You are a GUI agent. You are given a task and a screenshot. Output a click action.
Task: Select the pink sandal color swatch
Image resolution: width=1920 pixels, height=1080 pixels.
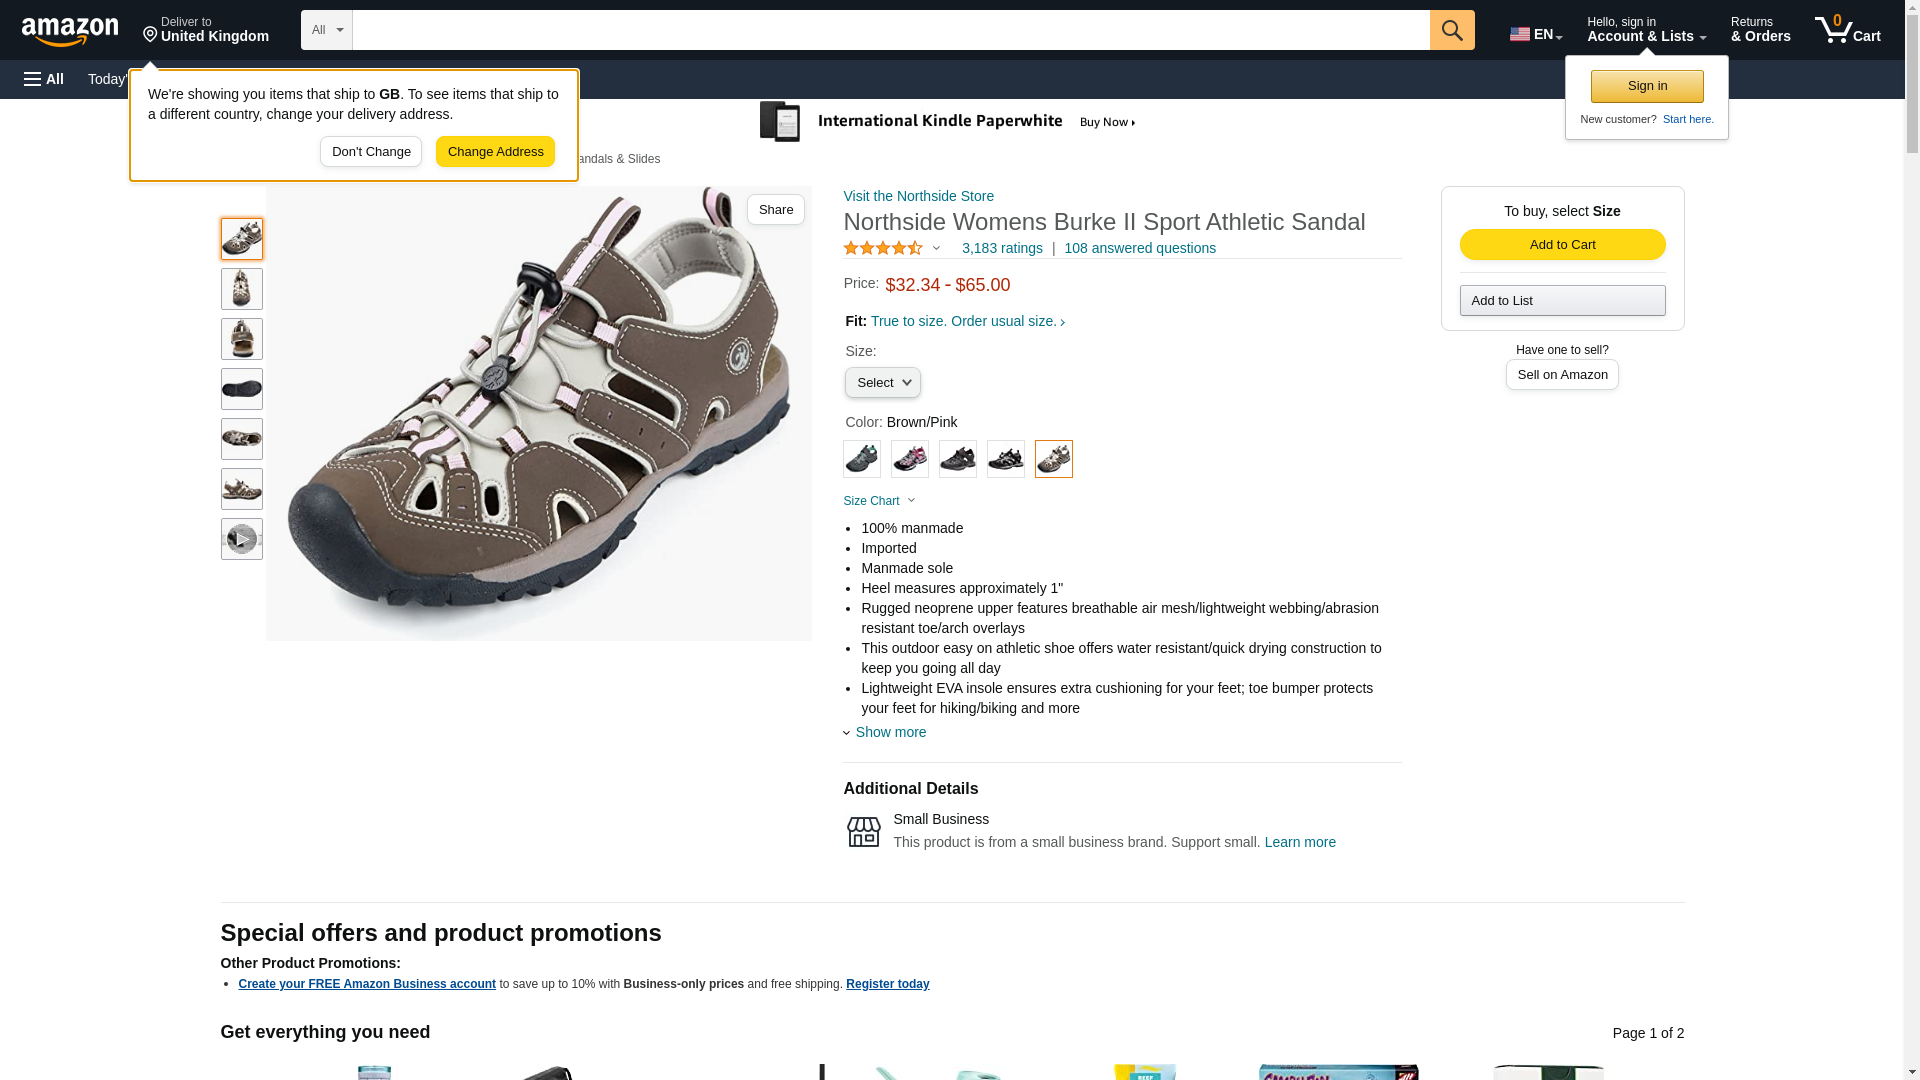click(x=909, y=459)
